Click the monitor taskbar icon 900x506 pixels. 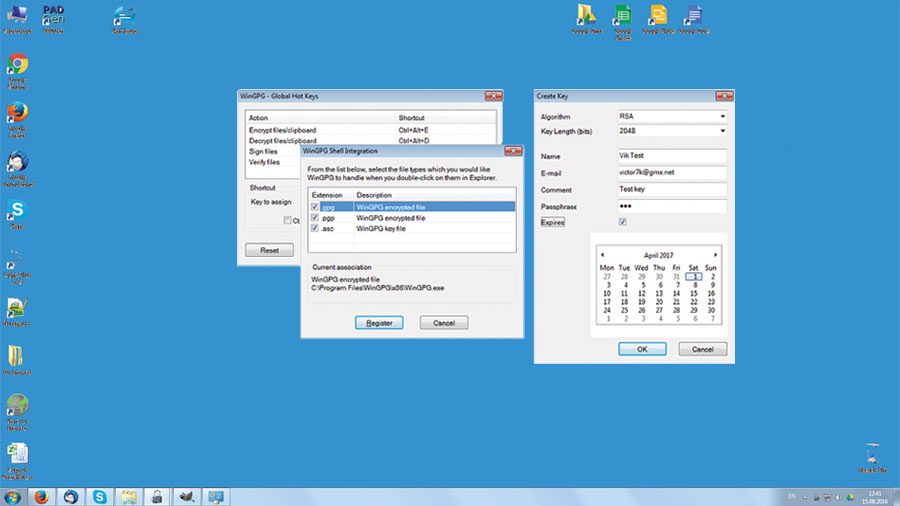[x=216, y=497]
